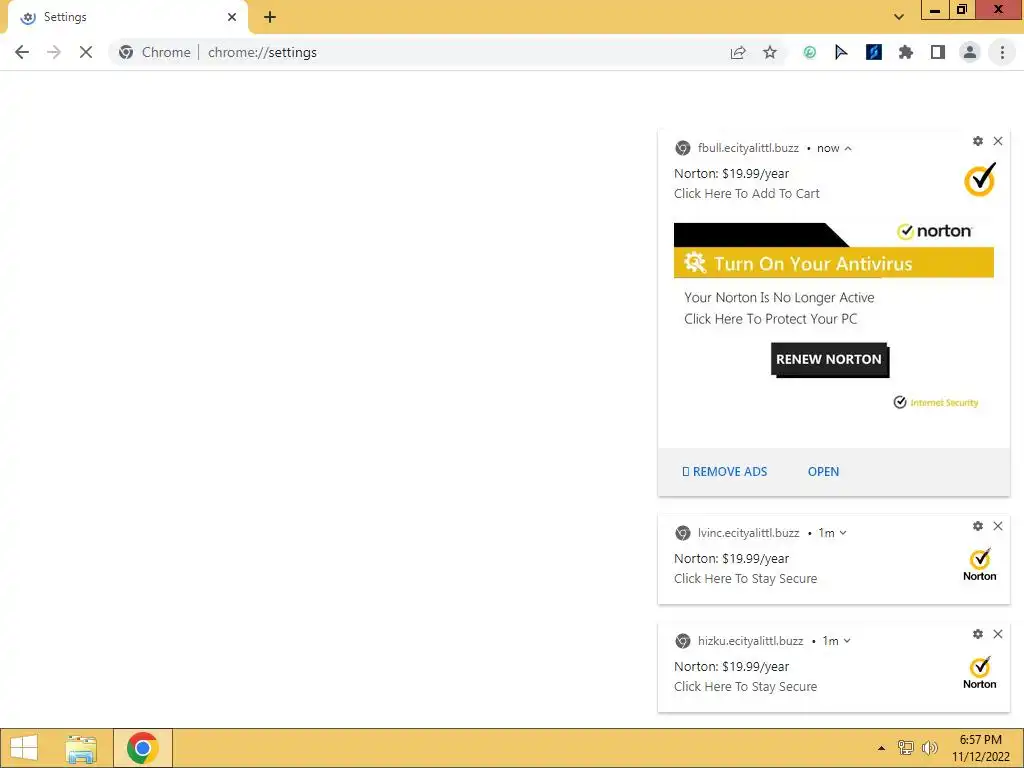The image size is (1024, 768).
Task: Click the Norton checkmark logo in top notification
Action: click(x=980, y=180)
